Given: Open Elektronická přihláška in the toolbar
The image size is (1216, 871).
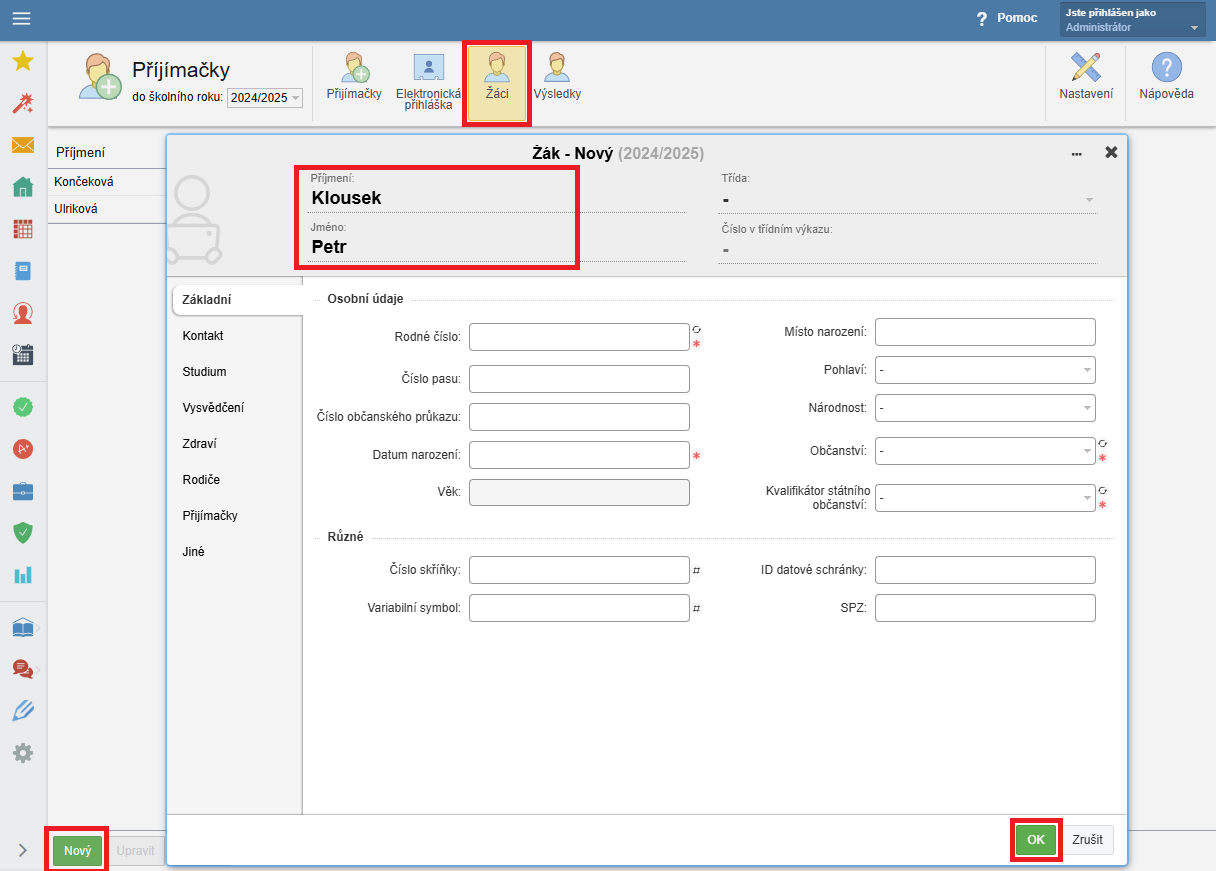Looking at the screenshot, I should (x=429, y=81).
